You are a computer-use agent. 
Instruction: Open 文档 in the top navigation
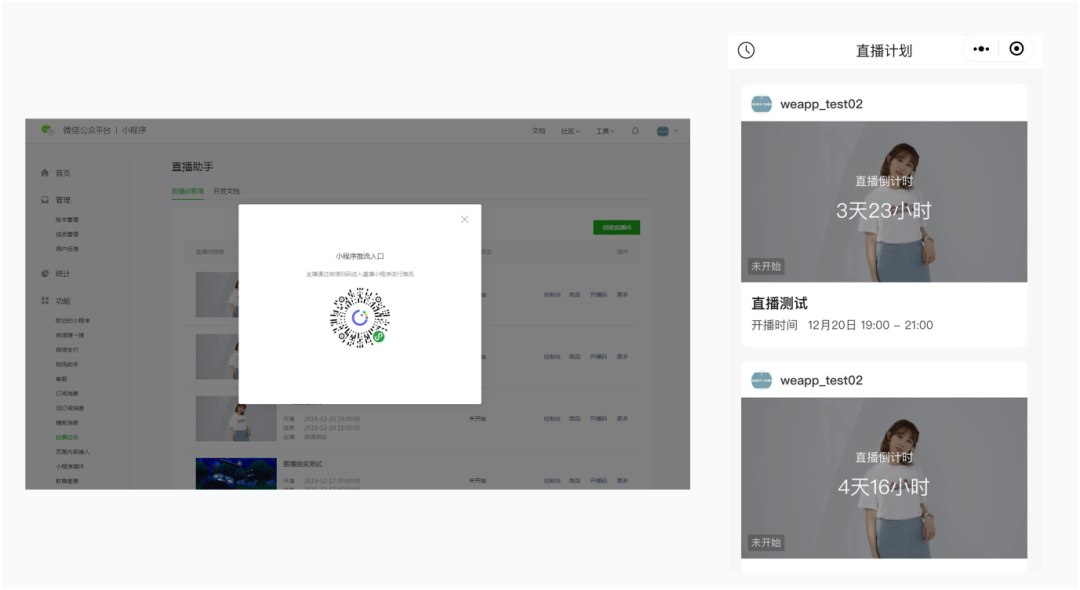539,131
